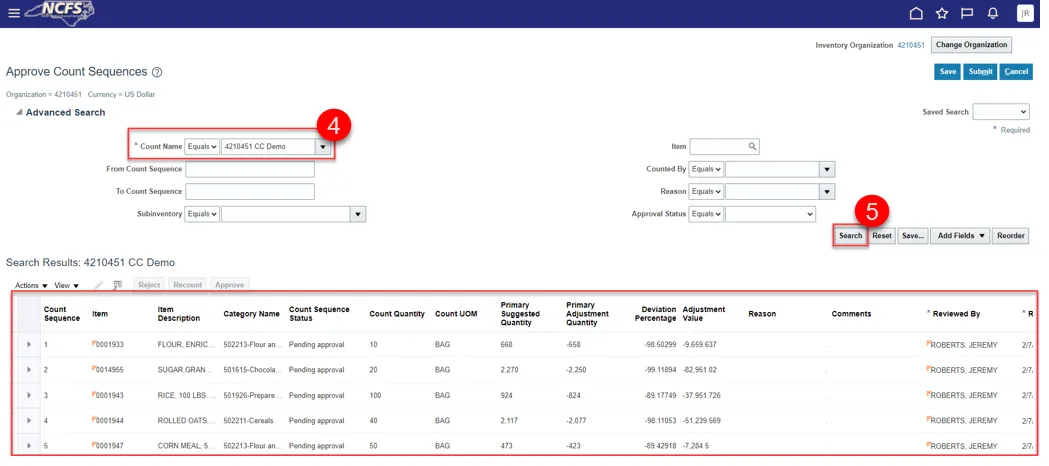Image resolution: width=1049 pixels, height=466 pixels.
Task: Open Favorites star icon
Action: 942,13
